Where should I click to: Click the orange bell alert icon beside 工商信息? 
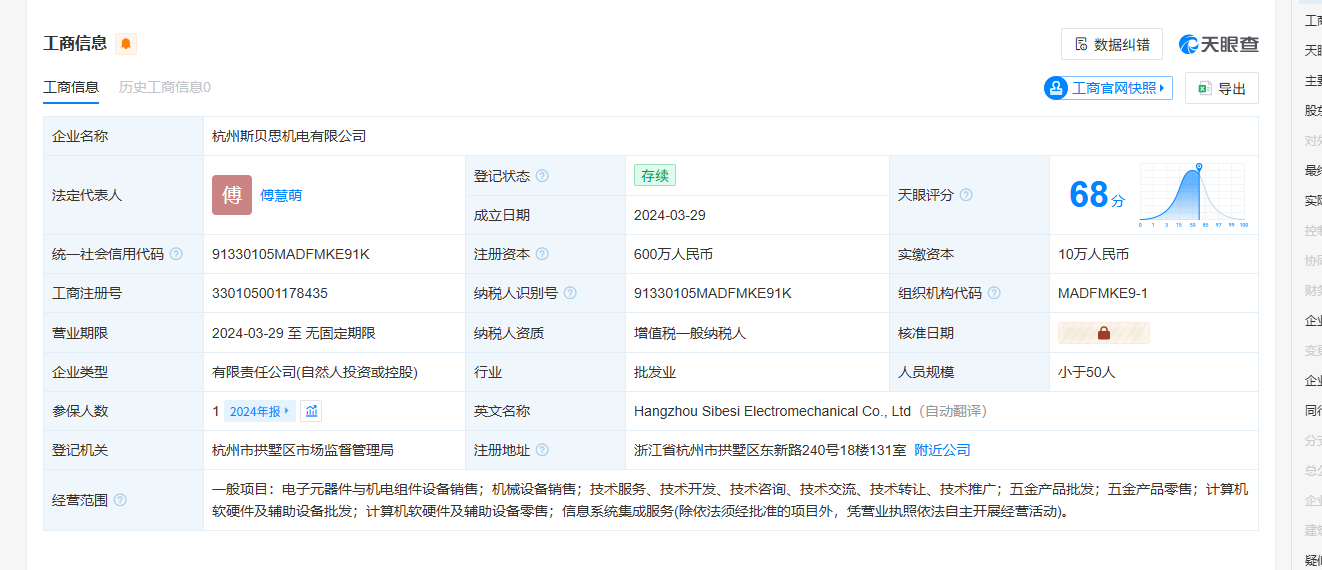tap(126, 44)
